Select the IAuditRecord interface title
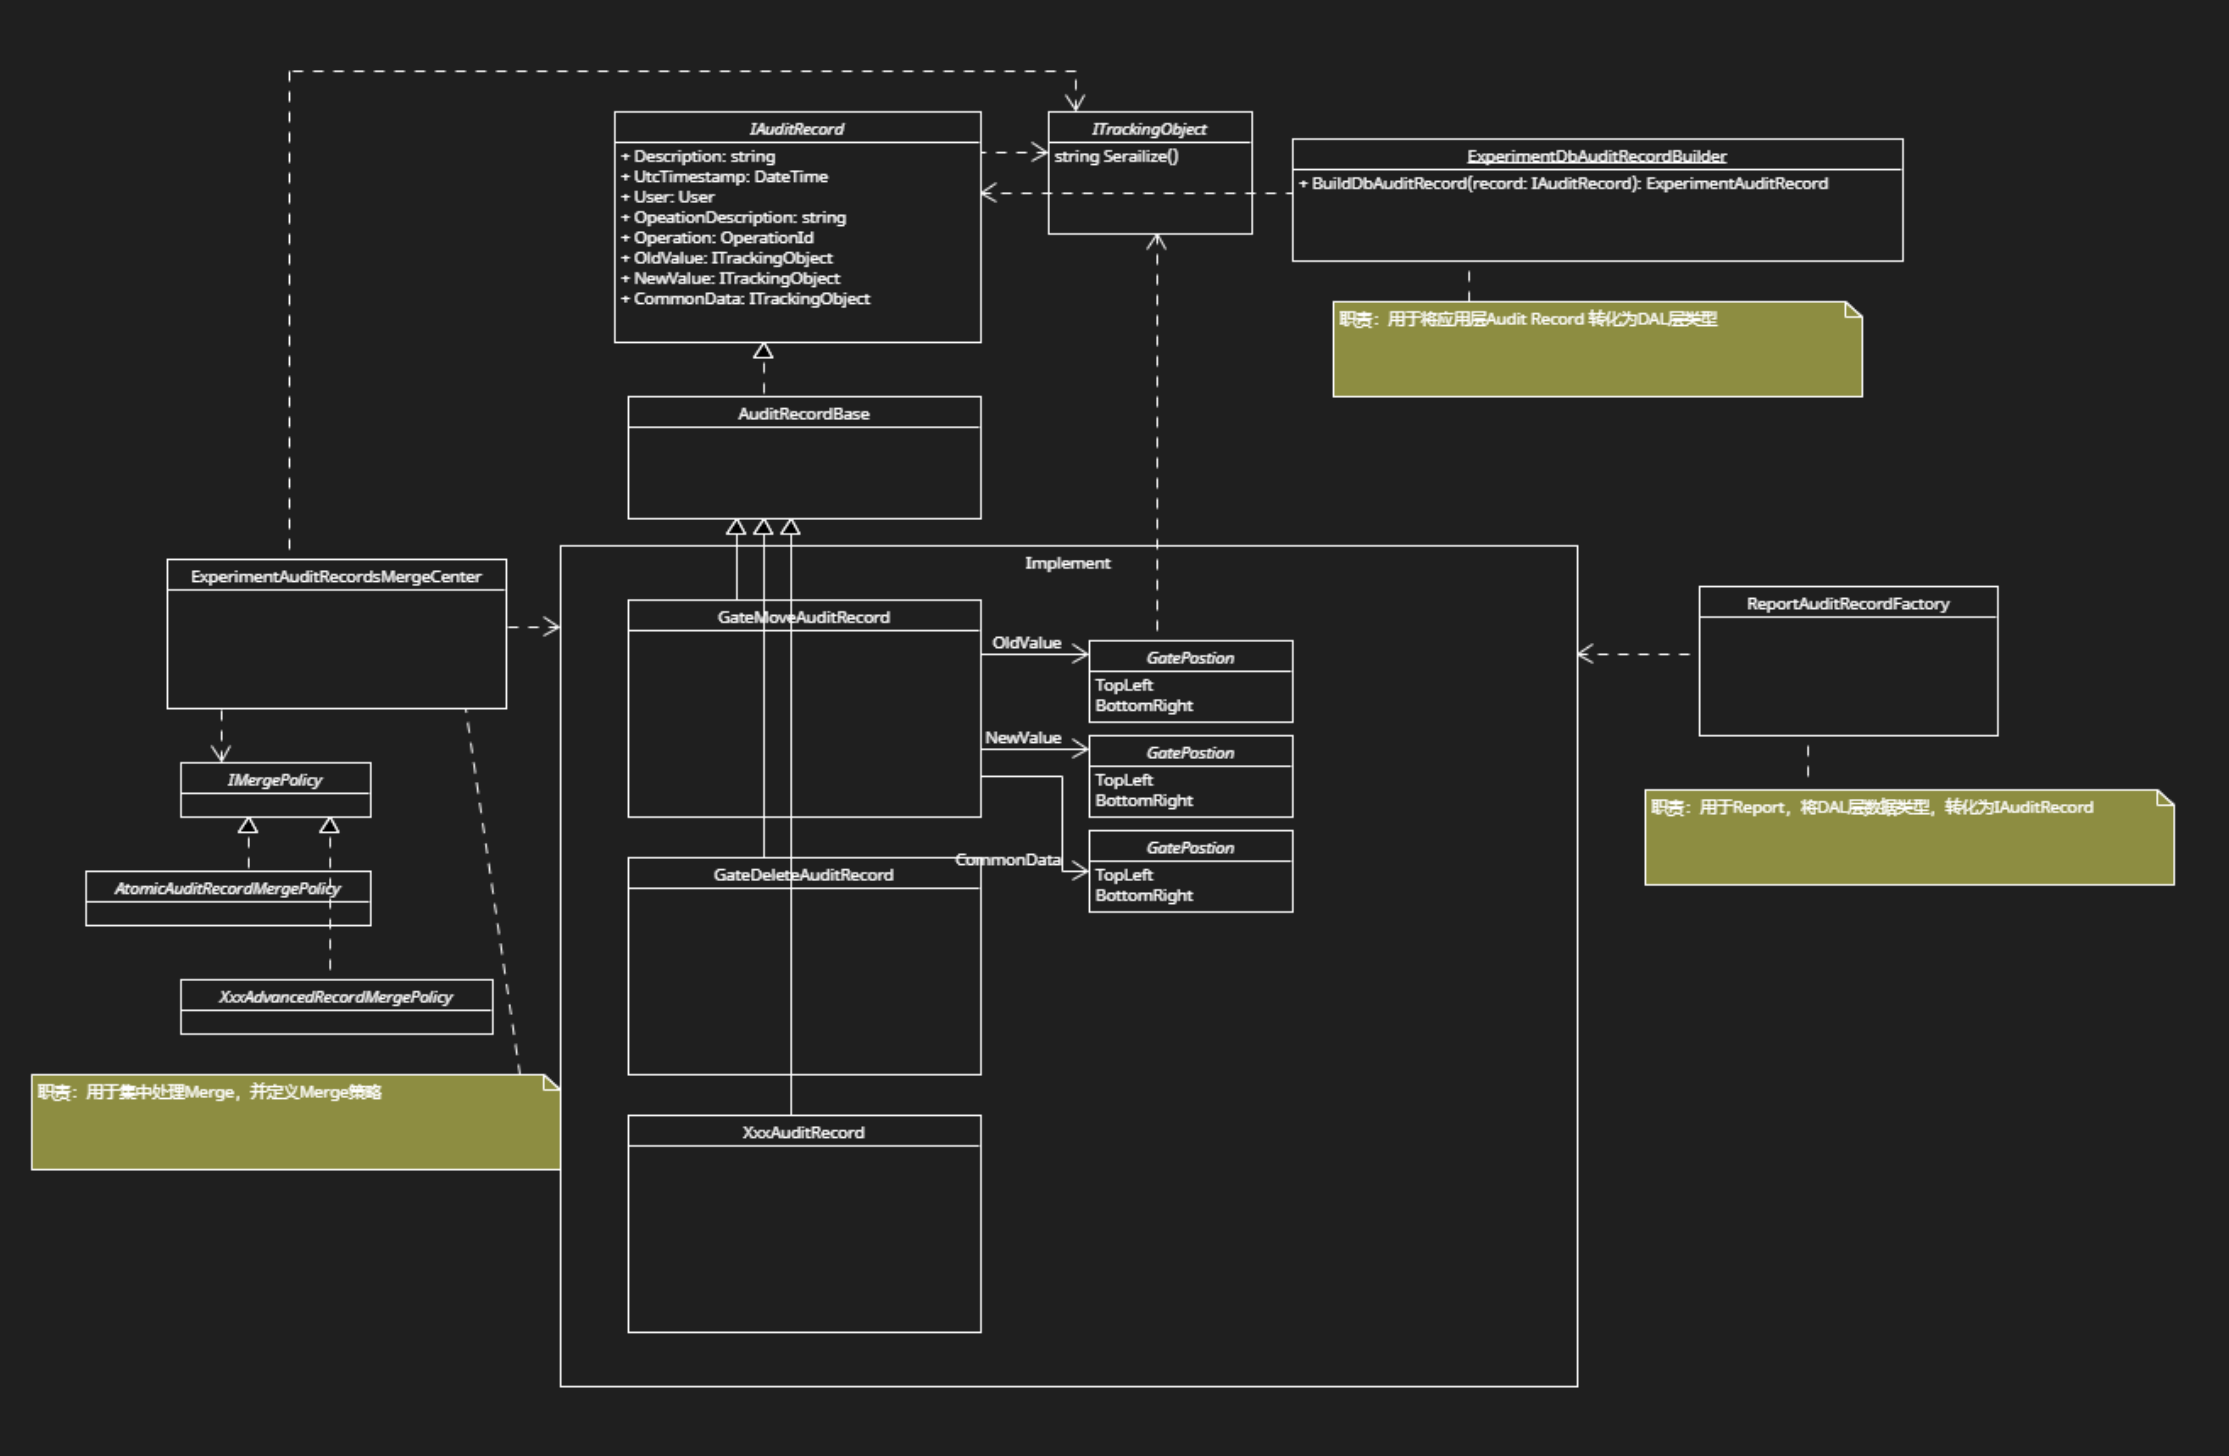 pos(797,129)
